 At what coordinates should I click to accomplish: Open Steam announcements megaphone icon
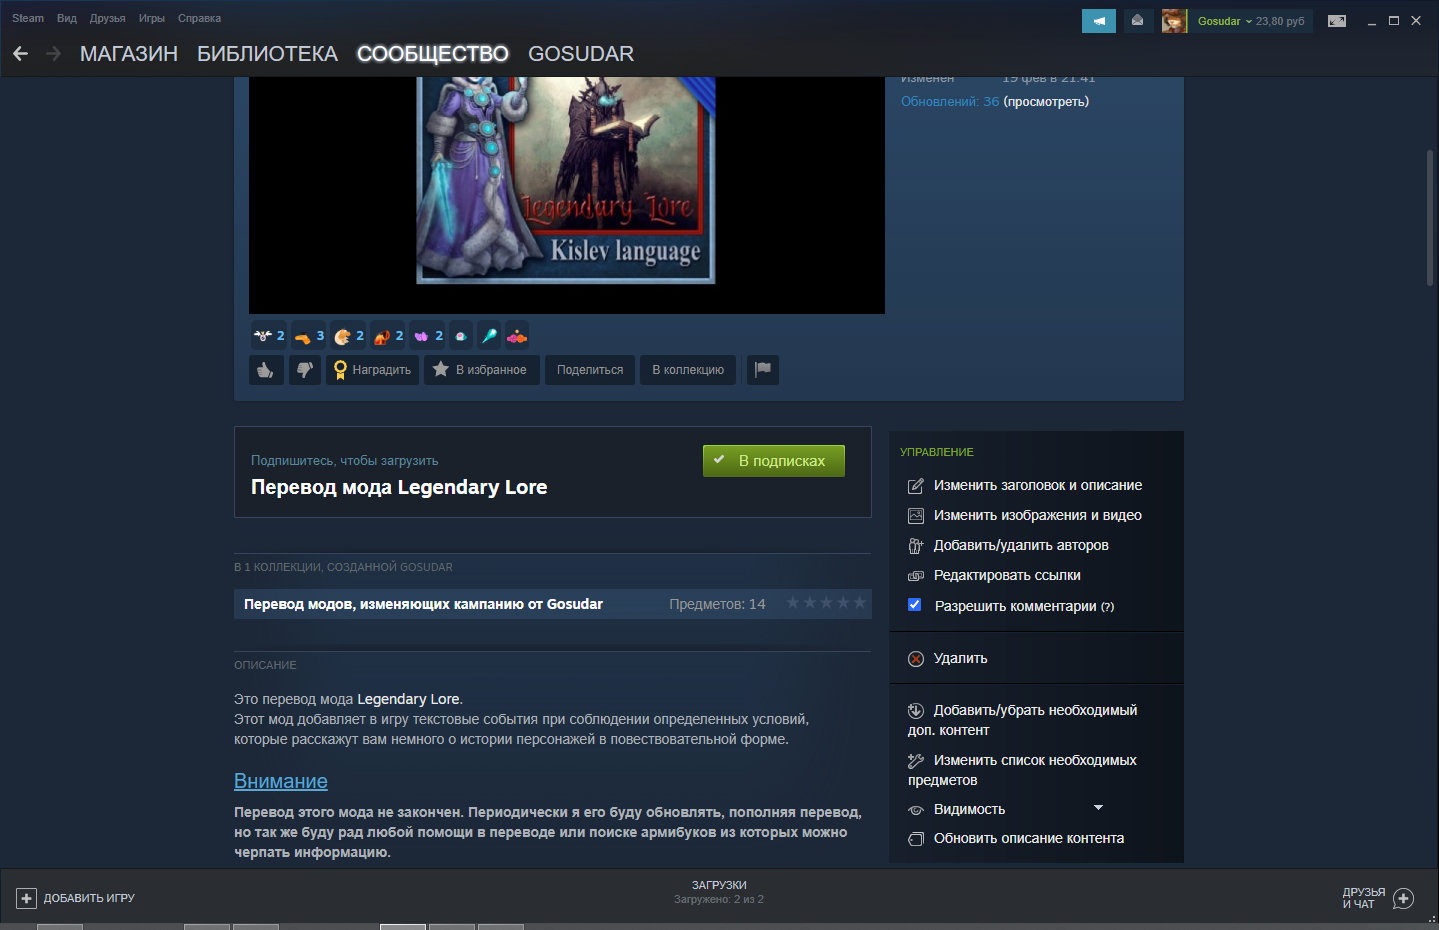[1099, 21]
